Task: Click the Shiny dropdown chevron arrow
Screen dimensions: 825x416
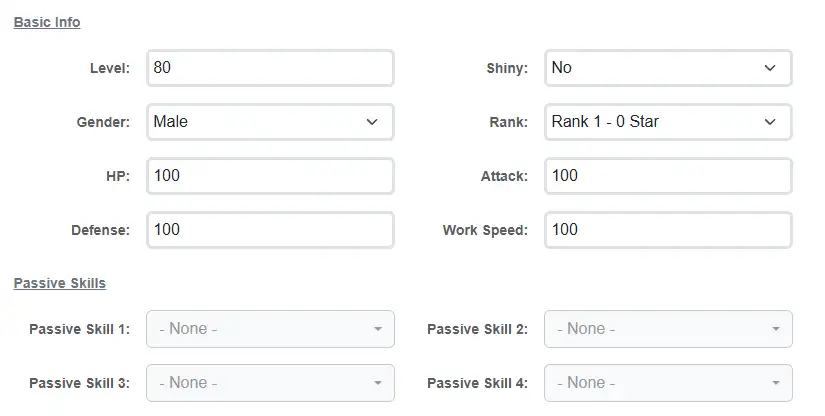Action: [770, 68]
